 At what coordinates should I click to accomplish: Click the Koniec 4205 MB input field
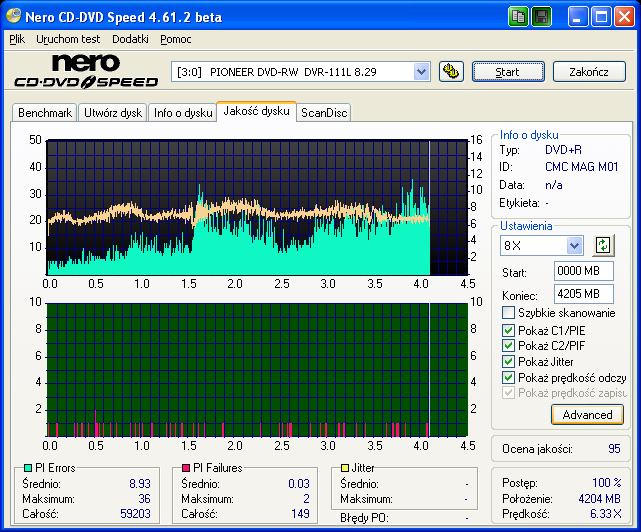tap(584, 294)
